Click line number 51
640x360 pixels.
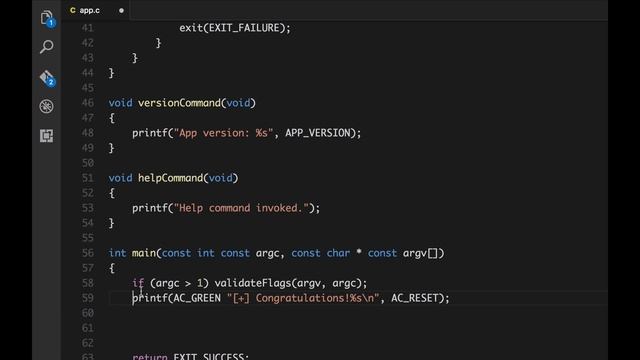[x=87, y=178]
